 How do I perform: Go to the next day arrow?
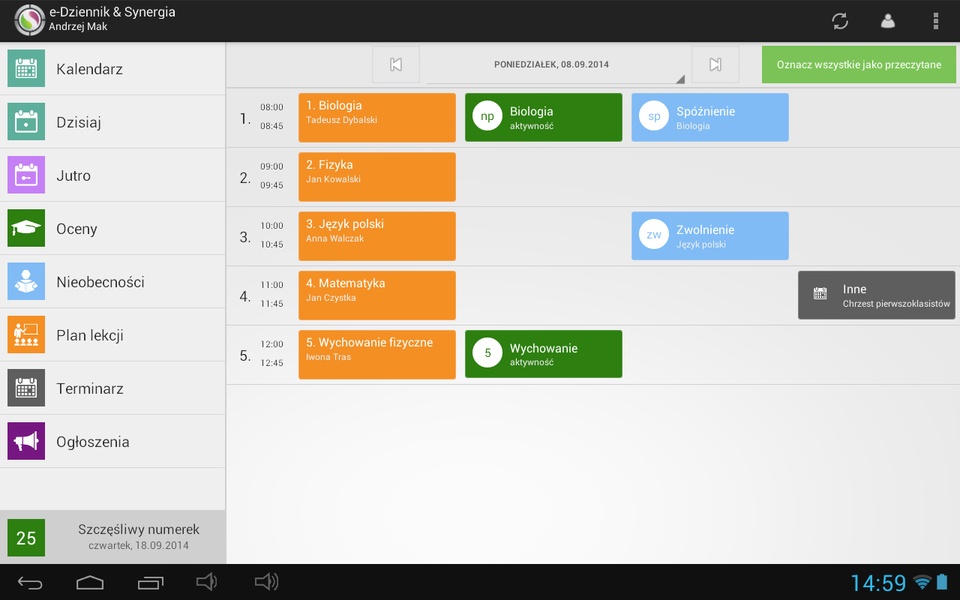[x=715, y=64]
